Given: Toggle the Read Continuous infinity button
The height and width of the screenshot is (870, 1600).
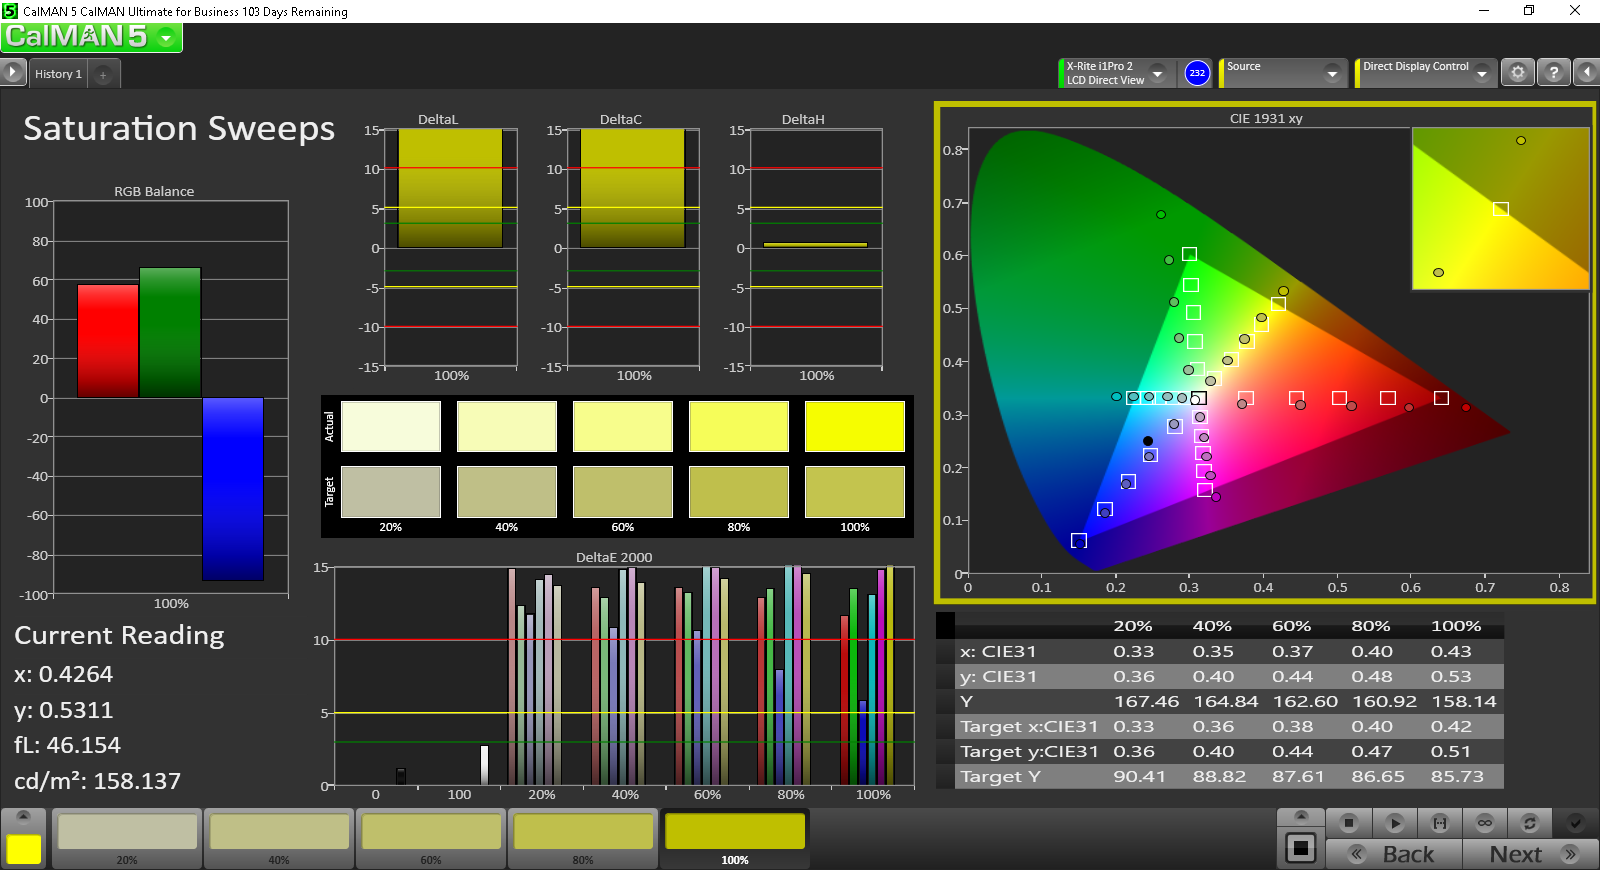Looking at the screenshot, I should pyautogui.click(x=1485, y=823).
